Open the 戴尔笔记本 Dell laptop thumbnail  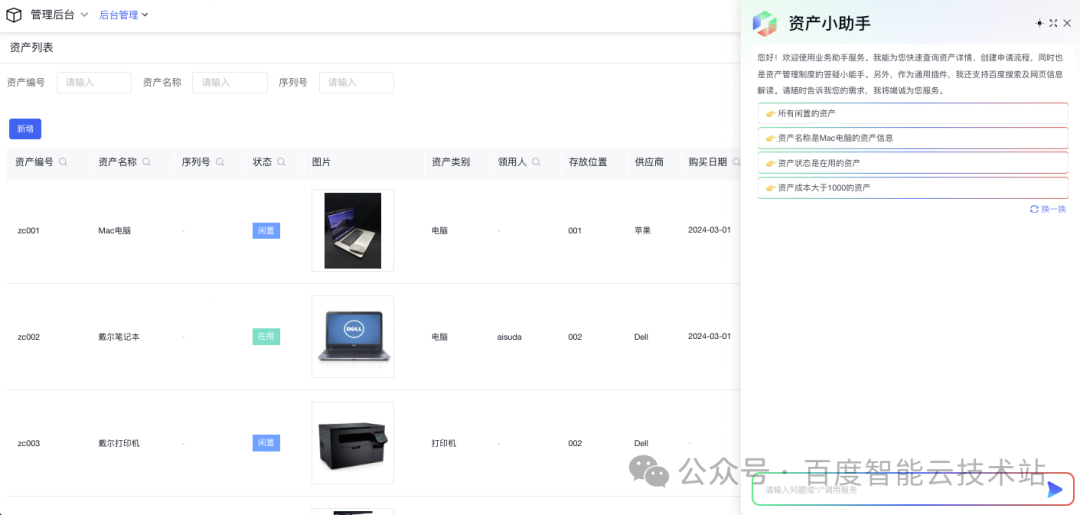tap(353, 337)
